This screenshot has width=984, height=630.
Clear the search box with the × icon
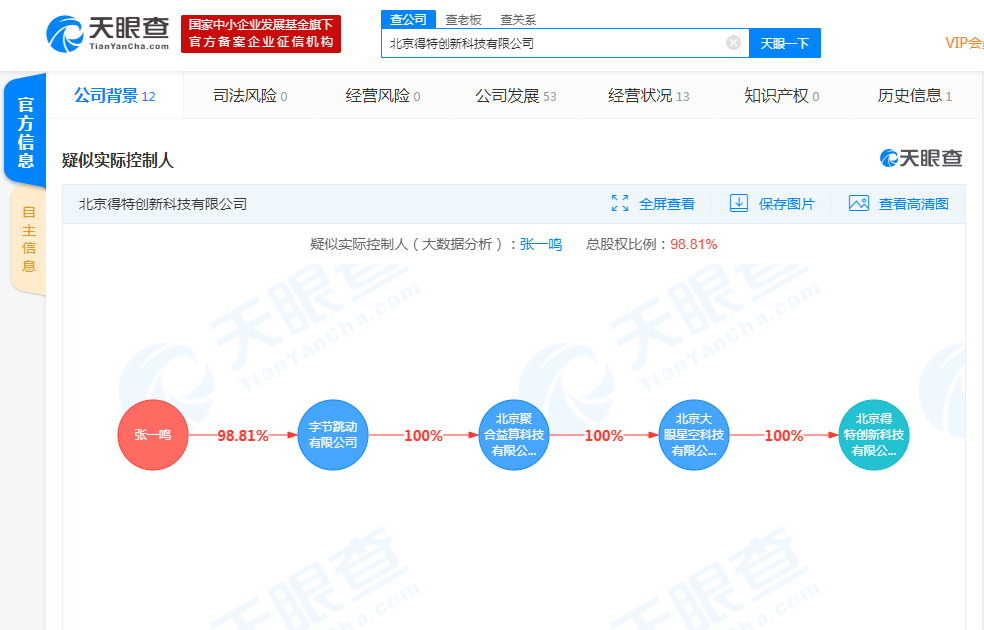click(731, 43)
